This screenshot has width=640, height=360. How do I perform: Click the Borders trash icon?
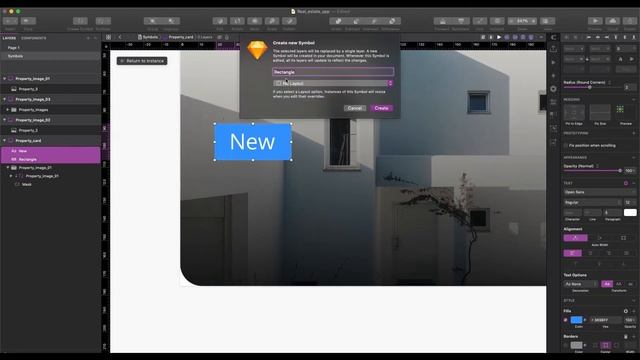click(x=626, y=337)
